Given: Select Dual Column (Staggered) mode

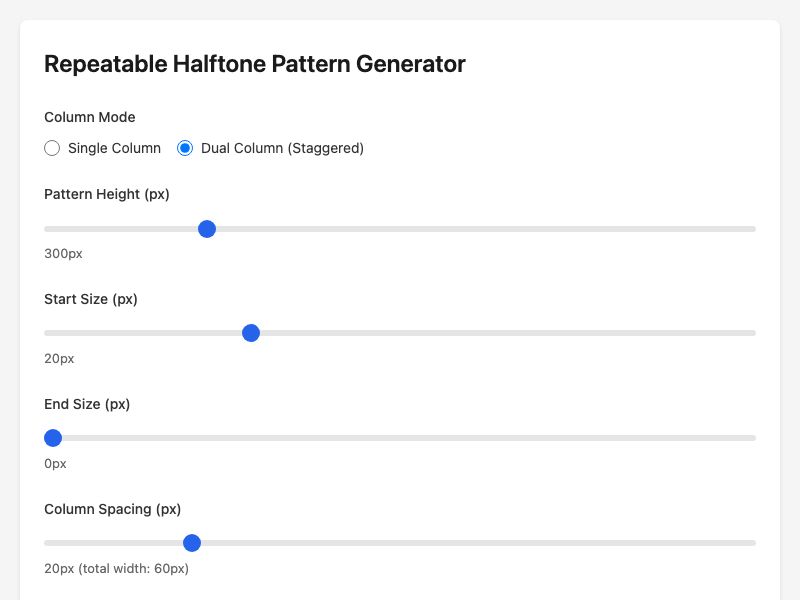Looking at the screenshot, I should 186,148.
